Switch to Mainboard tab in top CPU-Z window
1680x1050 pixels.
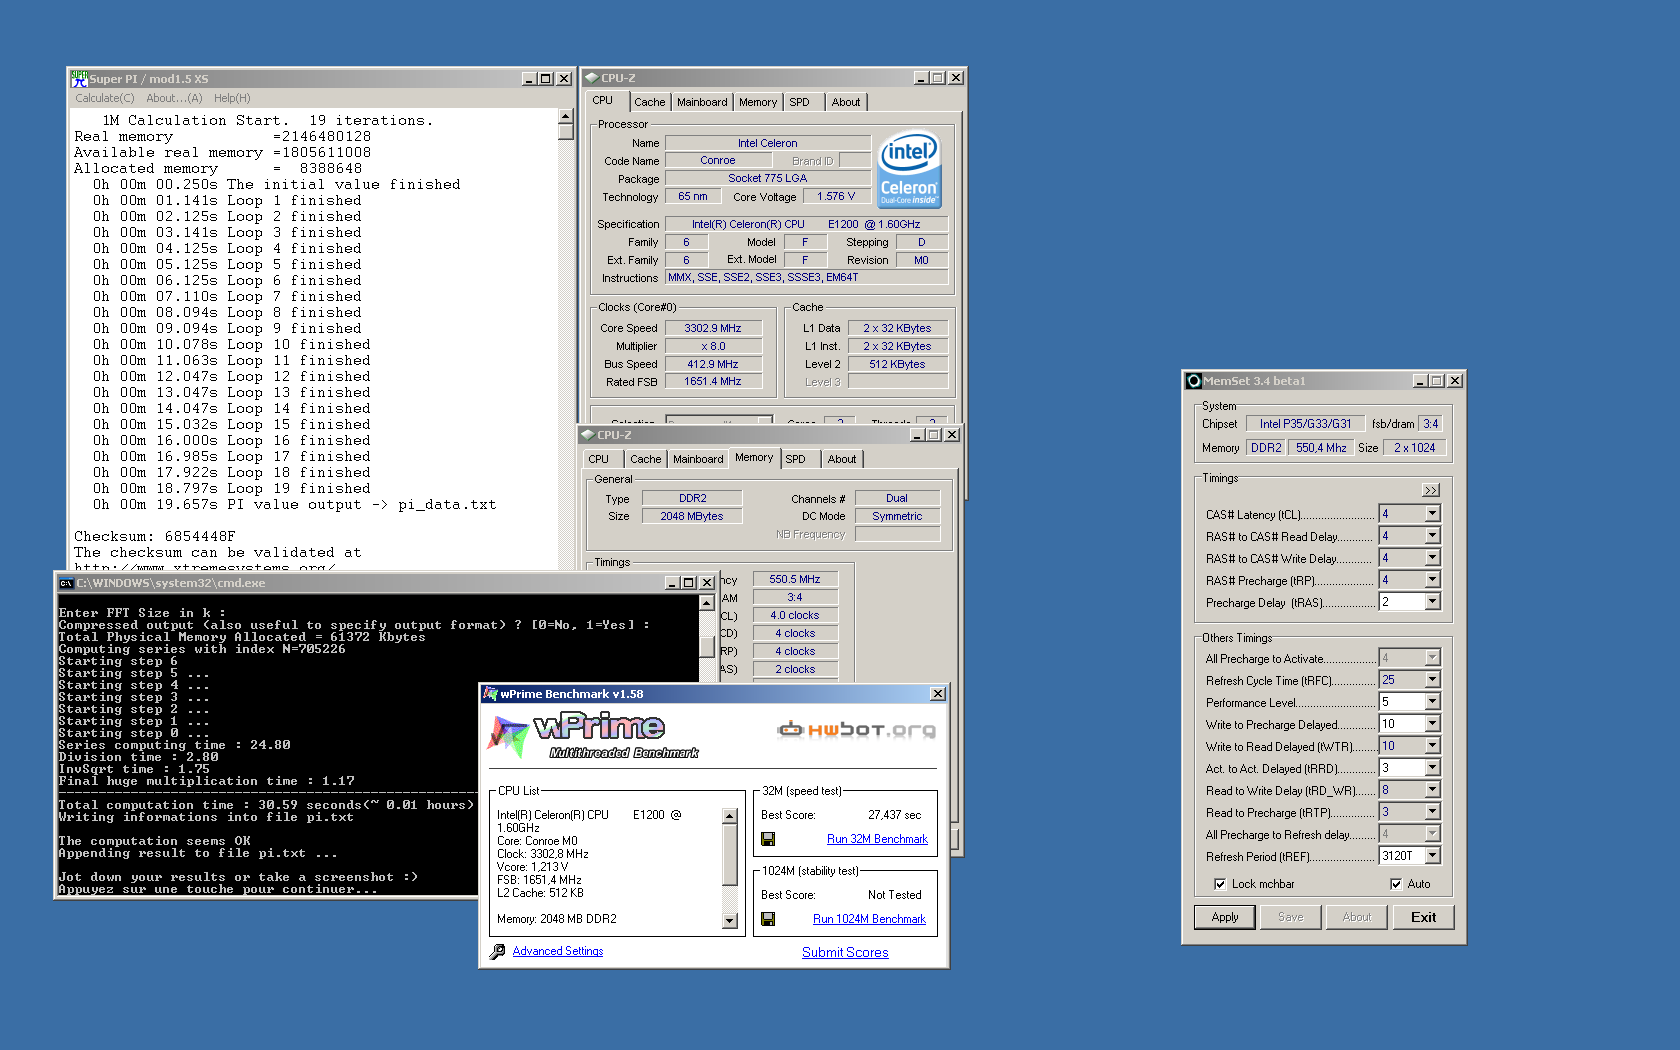point(702,102)
